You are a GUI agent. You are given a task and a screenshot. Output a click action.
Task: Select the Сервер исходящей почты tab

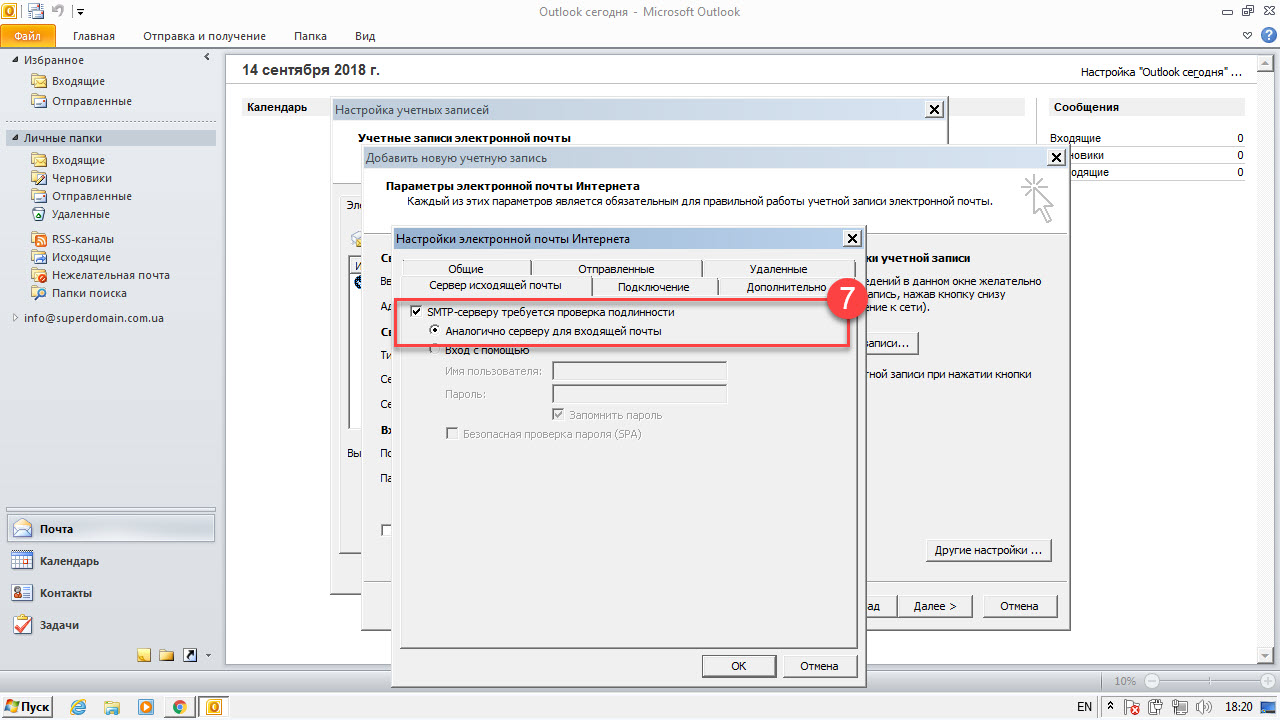coord(495,286)
